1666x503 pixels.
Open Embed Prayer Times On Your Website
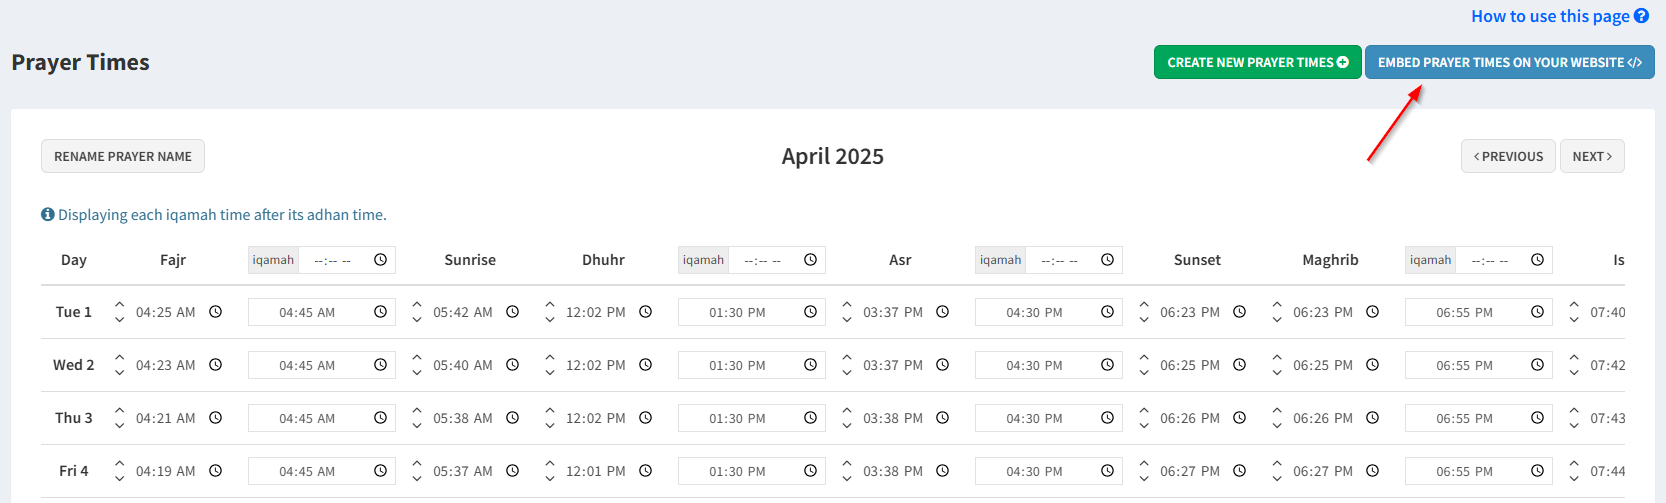click(1510, 62)
